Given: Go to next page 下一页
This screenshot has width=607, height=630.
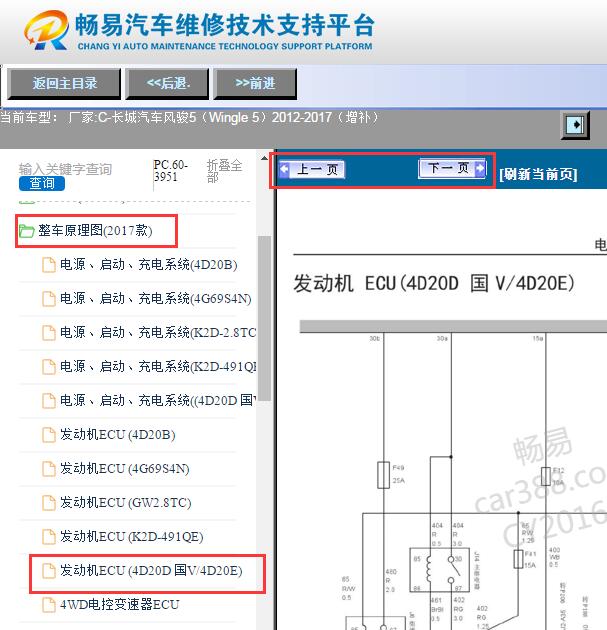Looking at the screenshot, I should 452,168.
